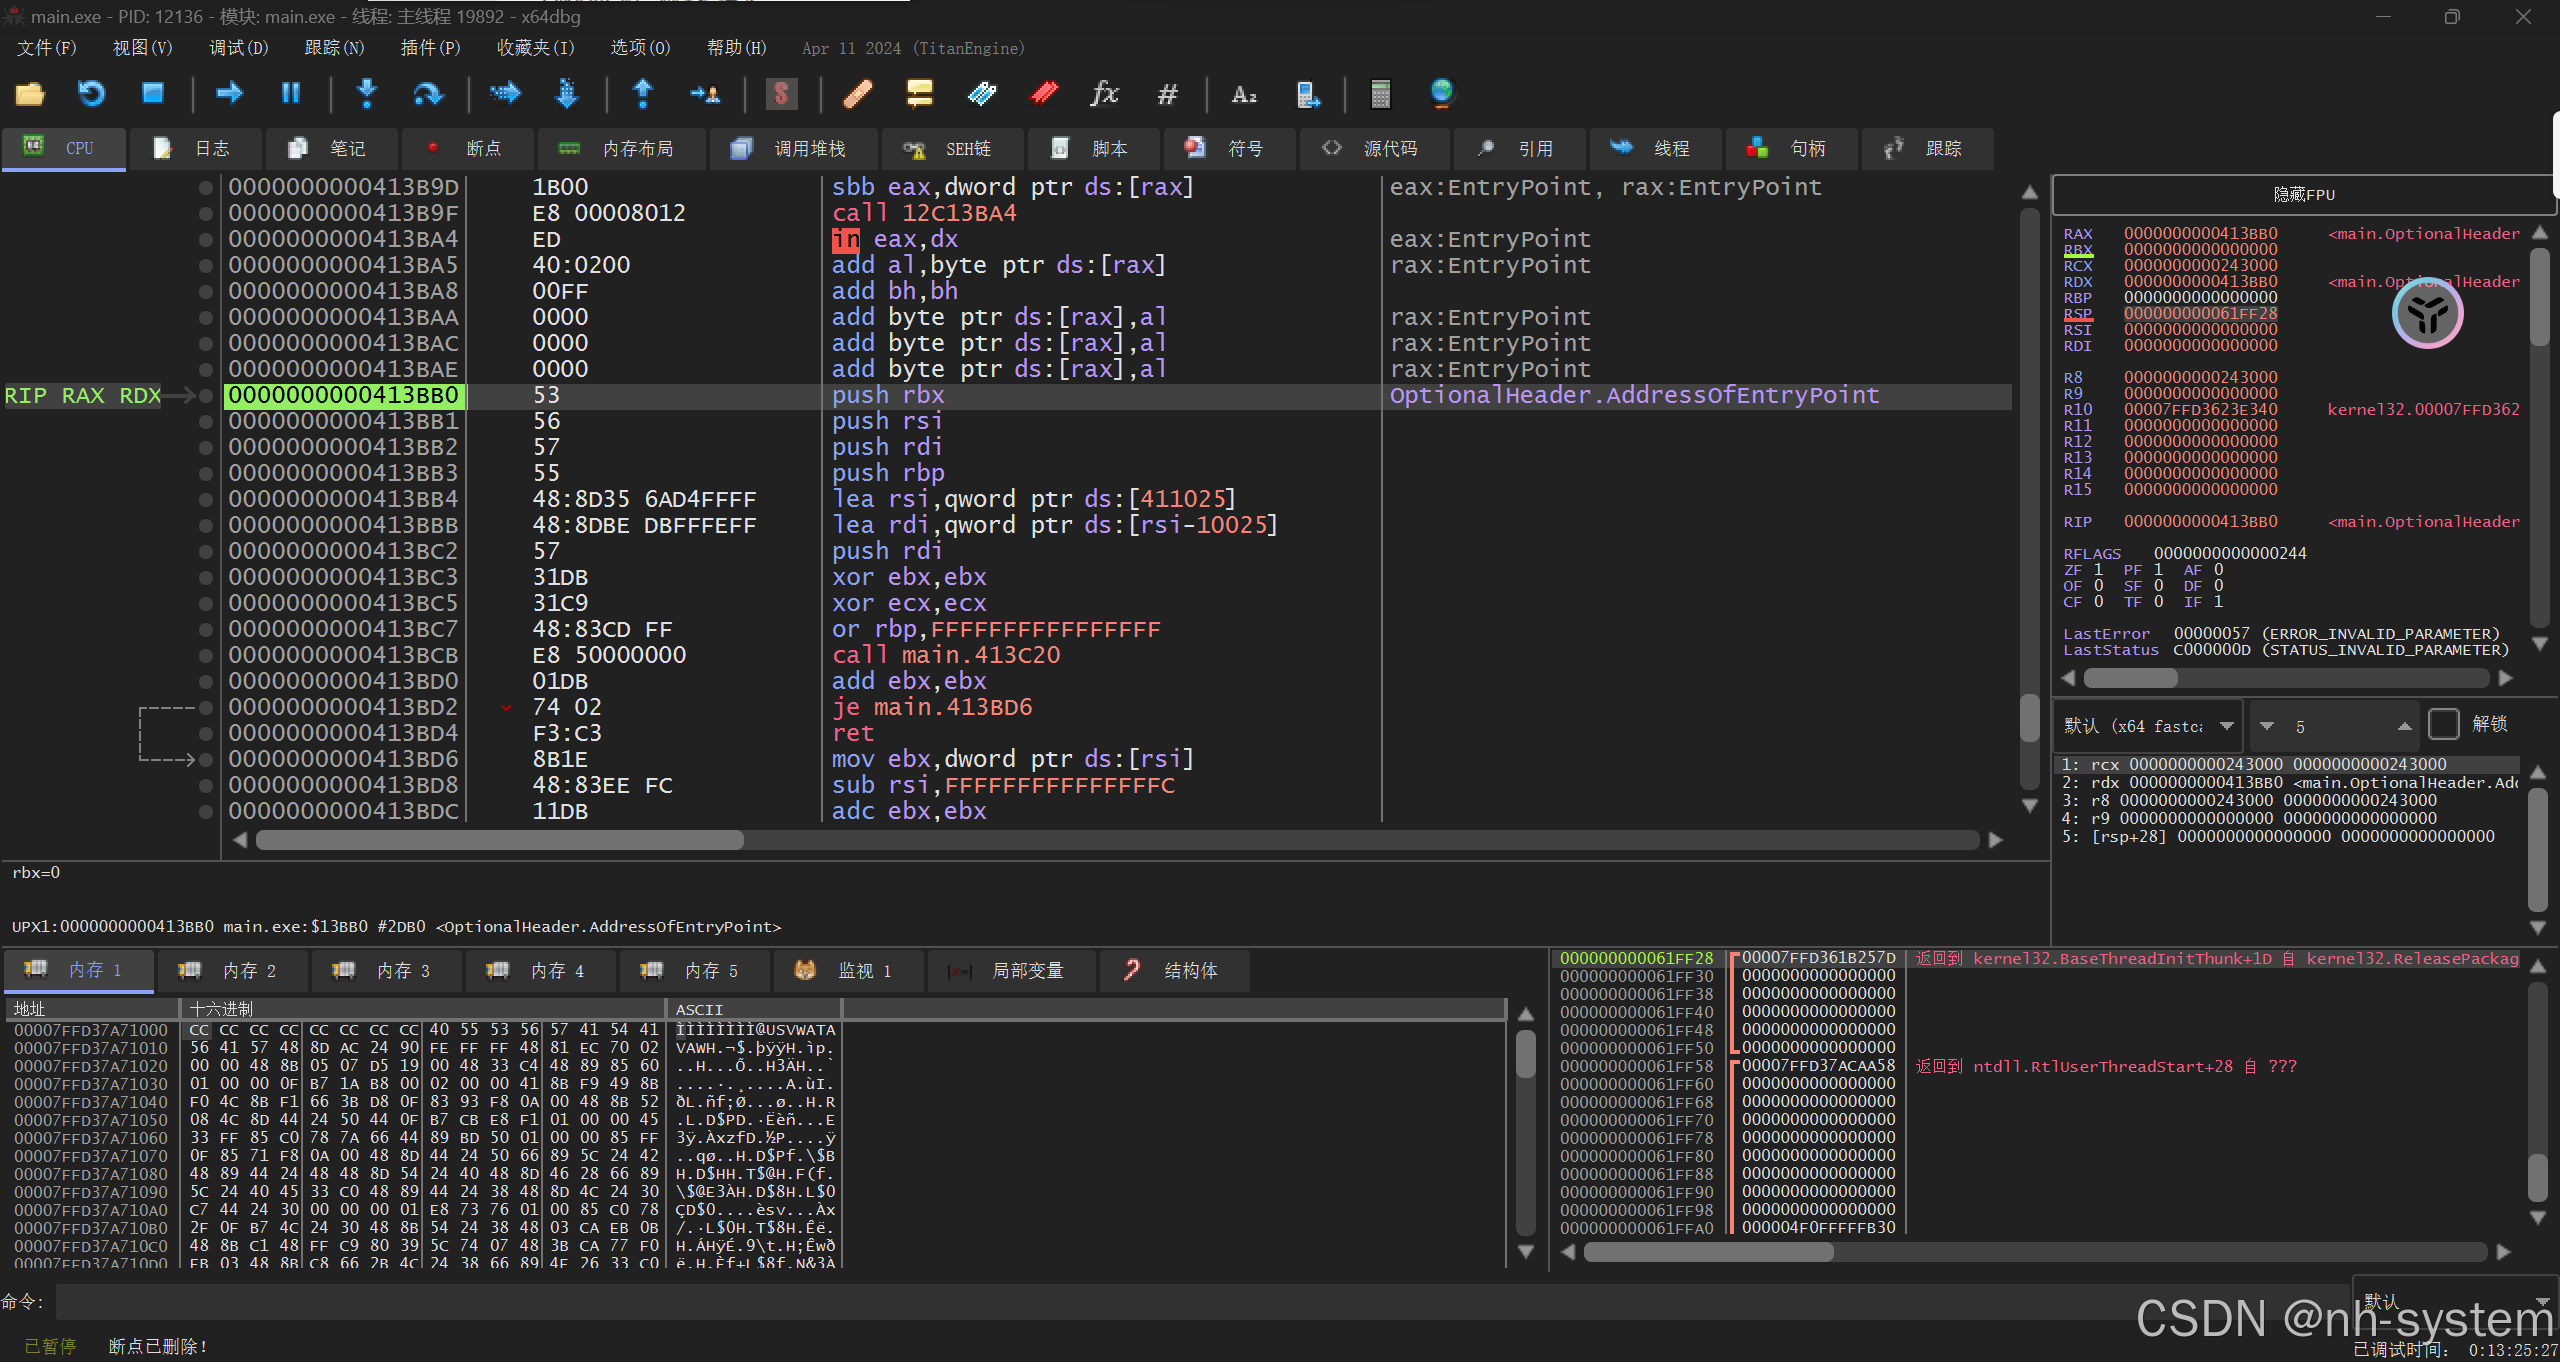This screenshot has width=2560, height=1362.
Task: Open the fx functions icon
Action: click(1104, 94)
